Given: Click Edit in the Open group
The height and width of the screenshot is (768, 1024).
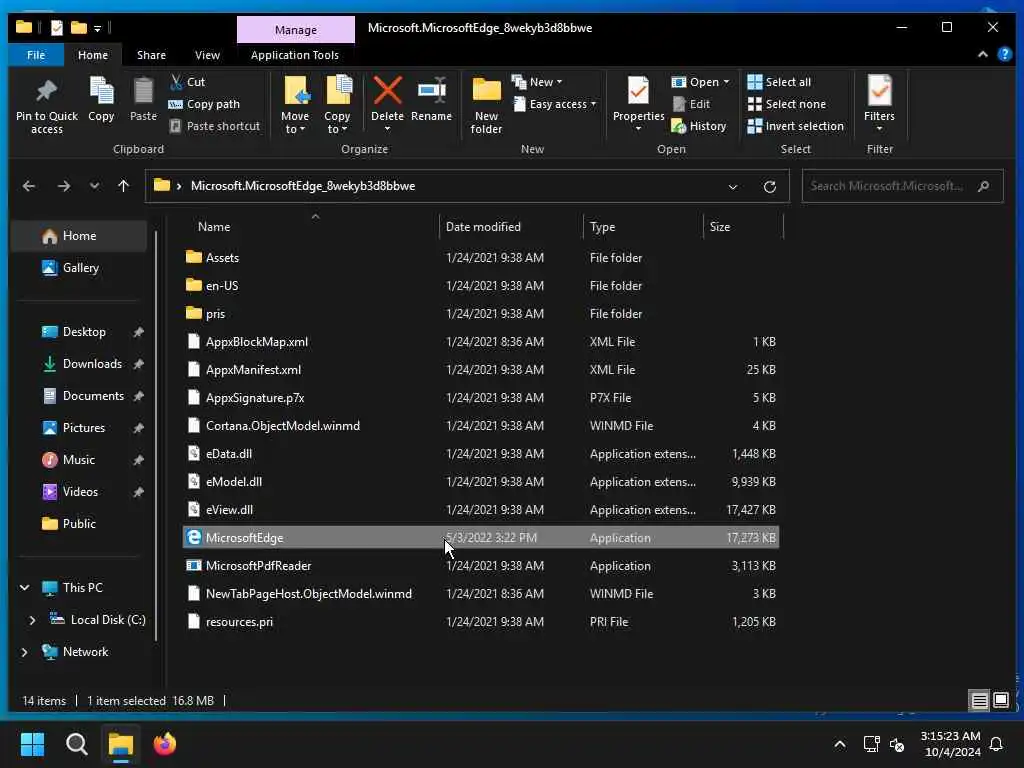Looking at the screenshot, I should click(x=691, y=104).
